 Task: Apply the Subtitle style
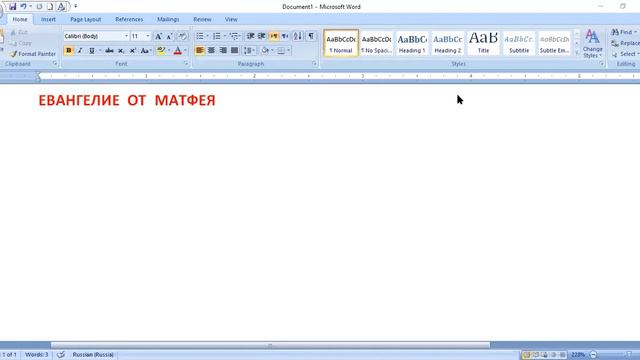pyautogui.click(x=519, y=43)
